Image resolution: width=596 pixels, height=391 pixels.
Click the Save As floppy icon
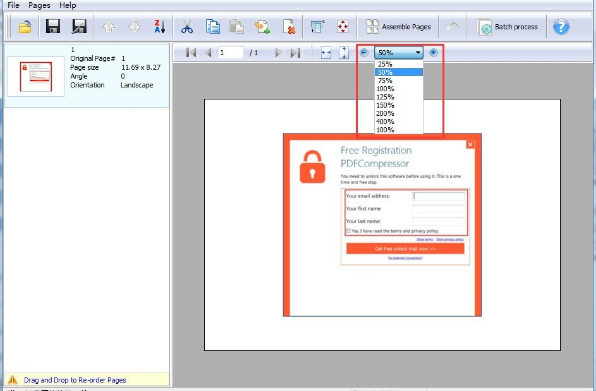(x=79, y=27)
